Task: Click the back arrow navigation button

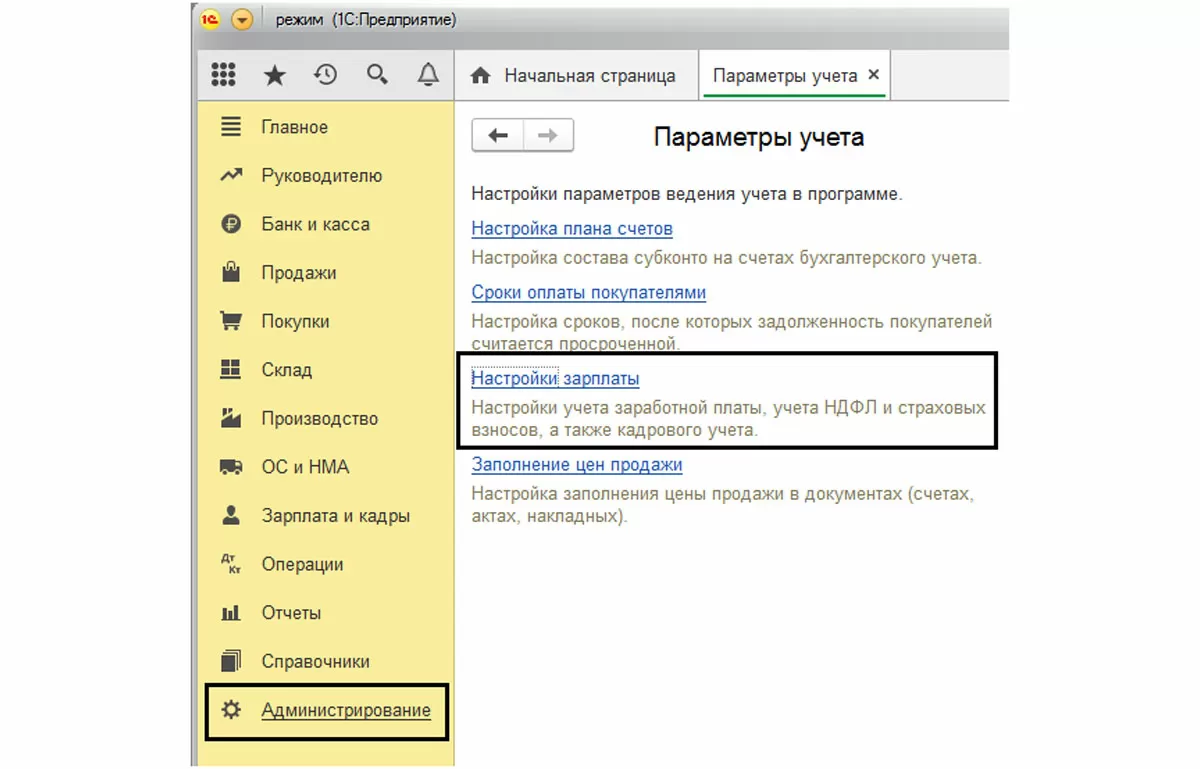Action: [497, 136]
